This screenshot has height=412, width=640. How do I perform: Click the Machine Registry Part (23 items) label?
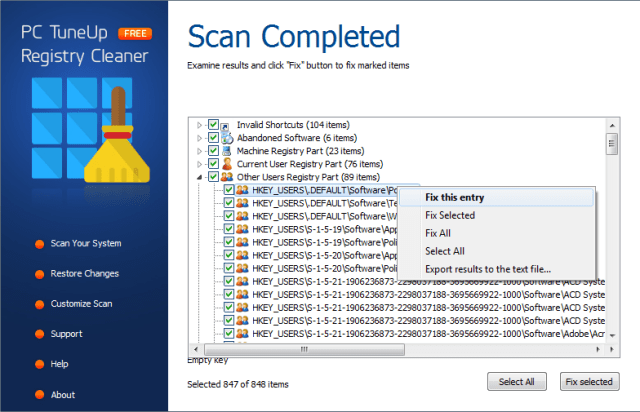tap(300, 151)
